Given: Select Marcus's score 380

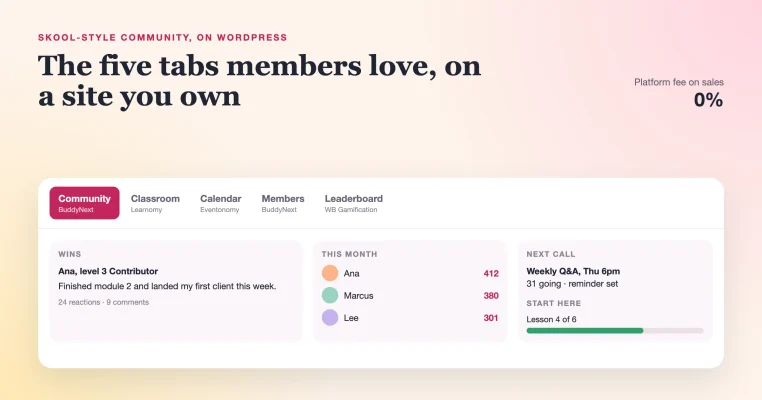Looking at the screenshot, I should pyautogui.click(x=491, y=296).
